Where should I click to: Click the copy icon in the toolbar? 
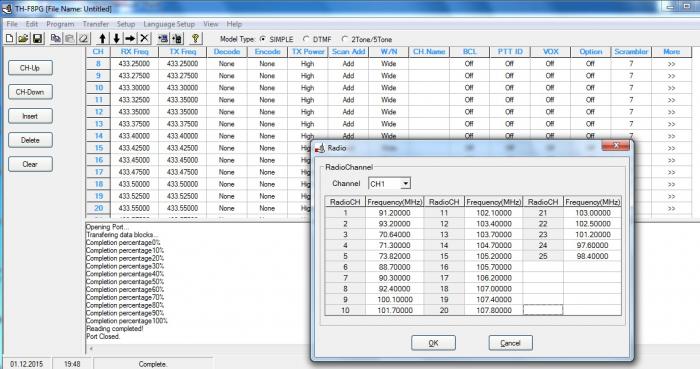[56, 39]
